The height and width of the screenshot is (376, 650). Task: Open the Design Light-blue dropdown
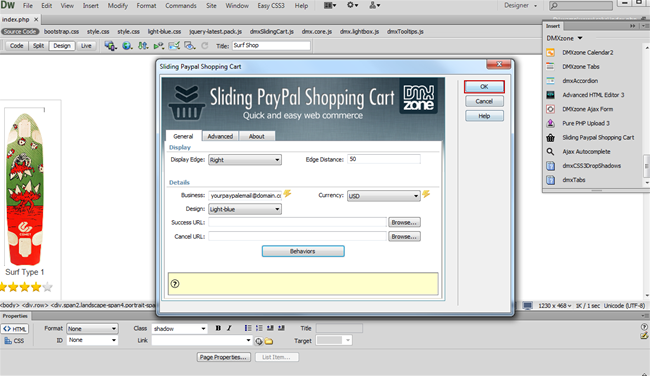[x=245, y=209]
